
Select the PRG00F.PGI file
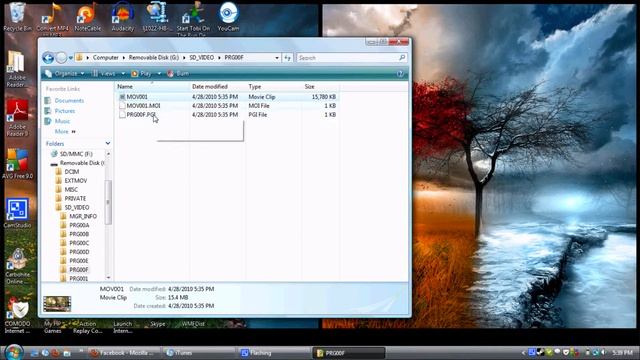[141, 115]
